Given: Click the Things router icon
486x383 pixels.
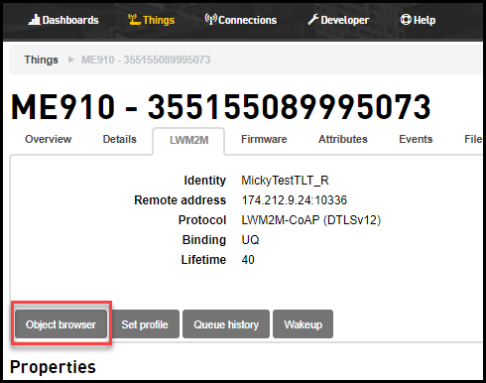Looking at the screenshot, I should click(x=134, y=20).
